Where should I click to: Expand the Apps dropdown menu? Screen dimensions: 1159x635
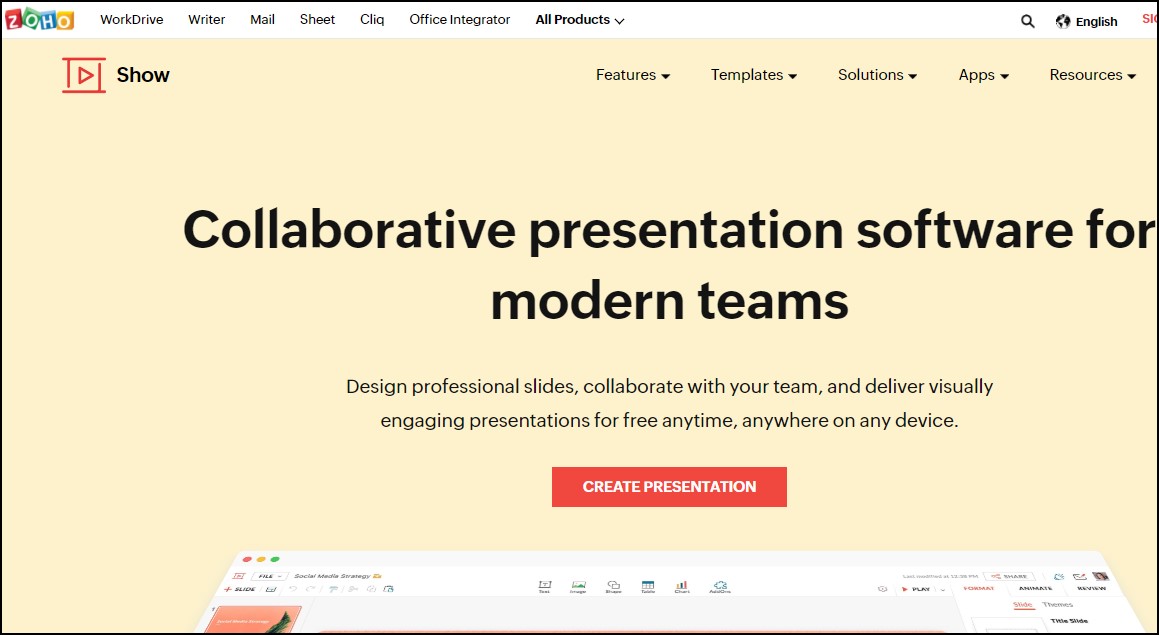click(984, 75)
